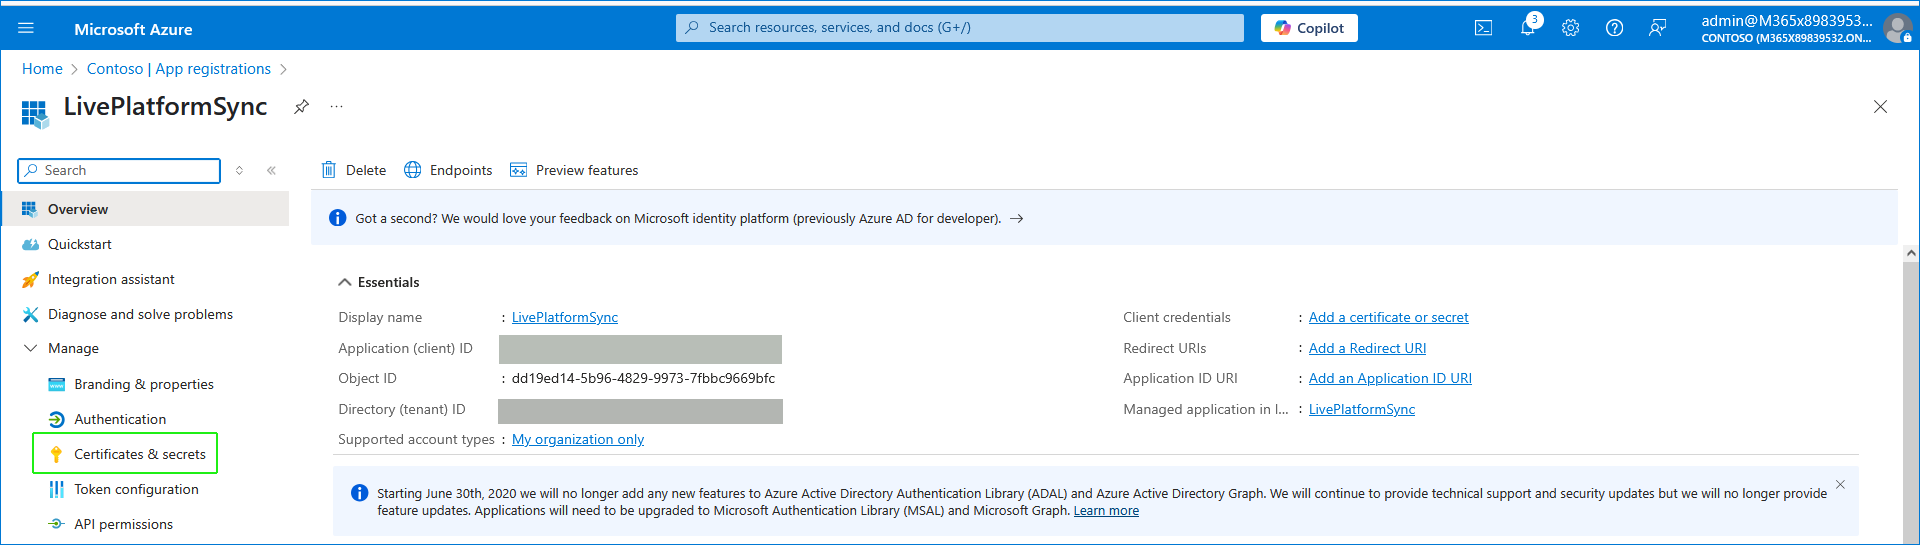Click Add a Redirect URI
Image resolution: width=1920 pixels, height=545 pixels.
1367,348
